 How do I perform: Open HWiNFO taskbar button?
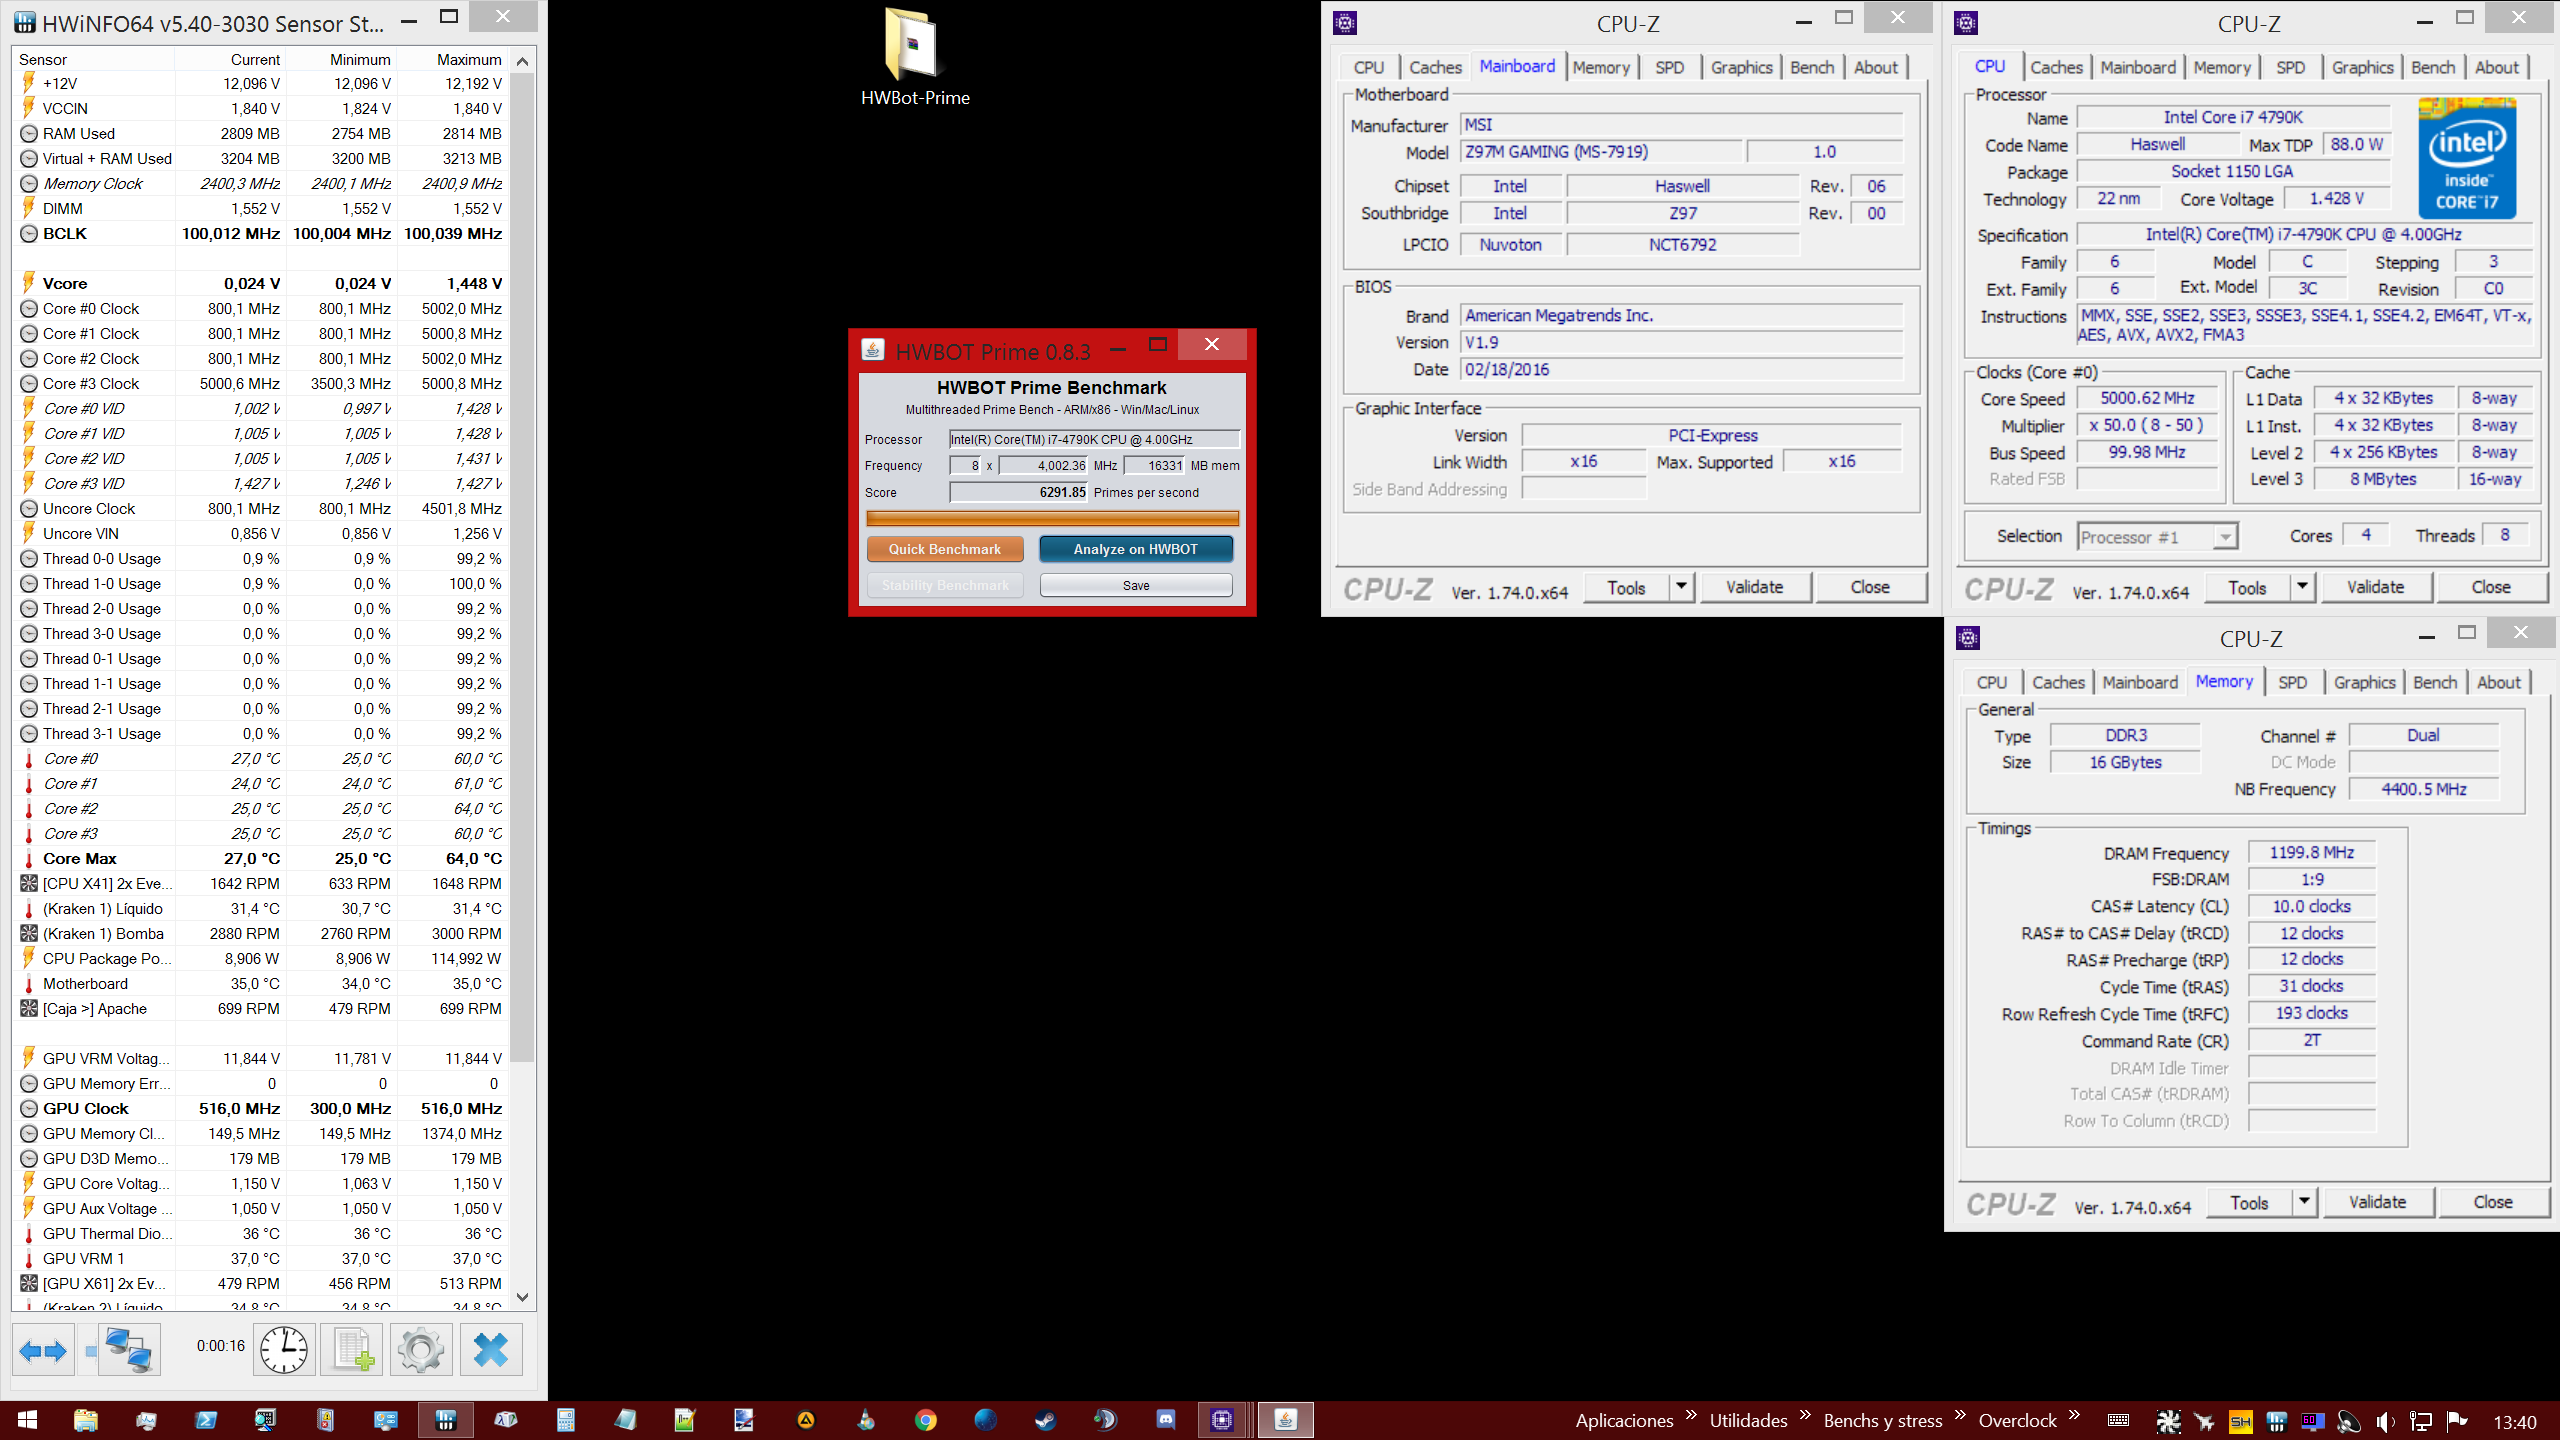[x=446, y=1420]
